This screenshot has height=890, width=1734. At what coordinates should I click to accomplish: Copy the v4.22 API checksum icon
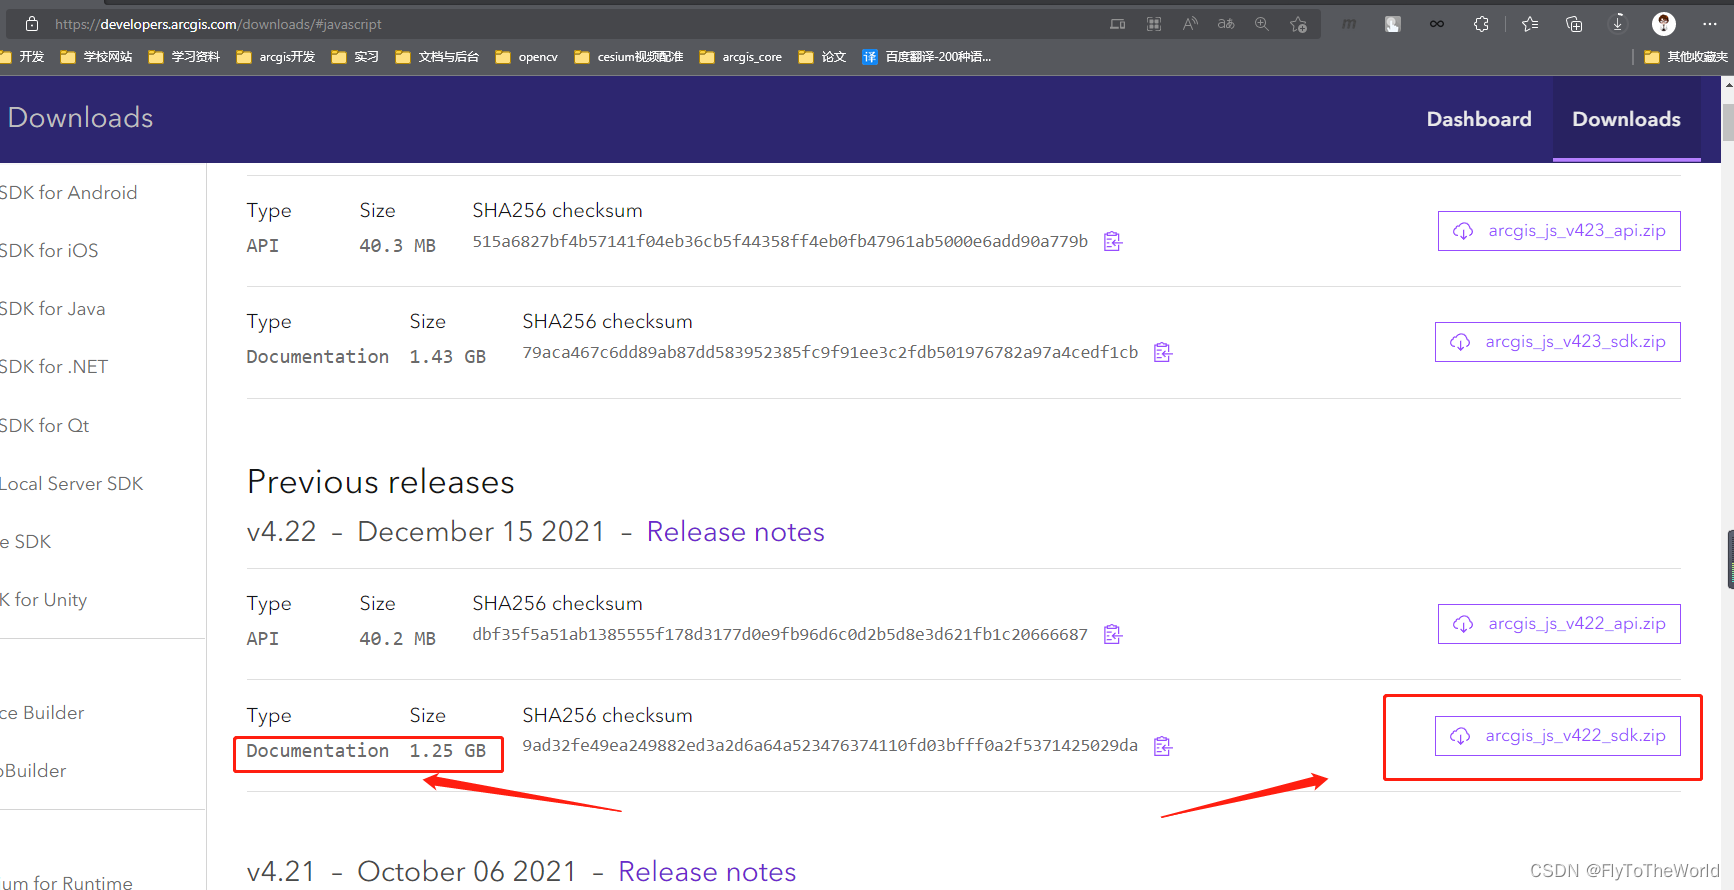click(x=1112, y=634)
